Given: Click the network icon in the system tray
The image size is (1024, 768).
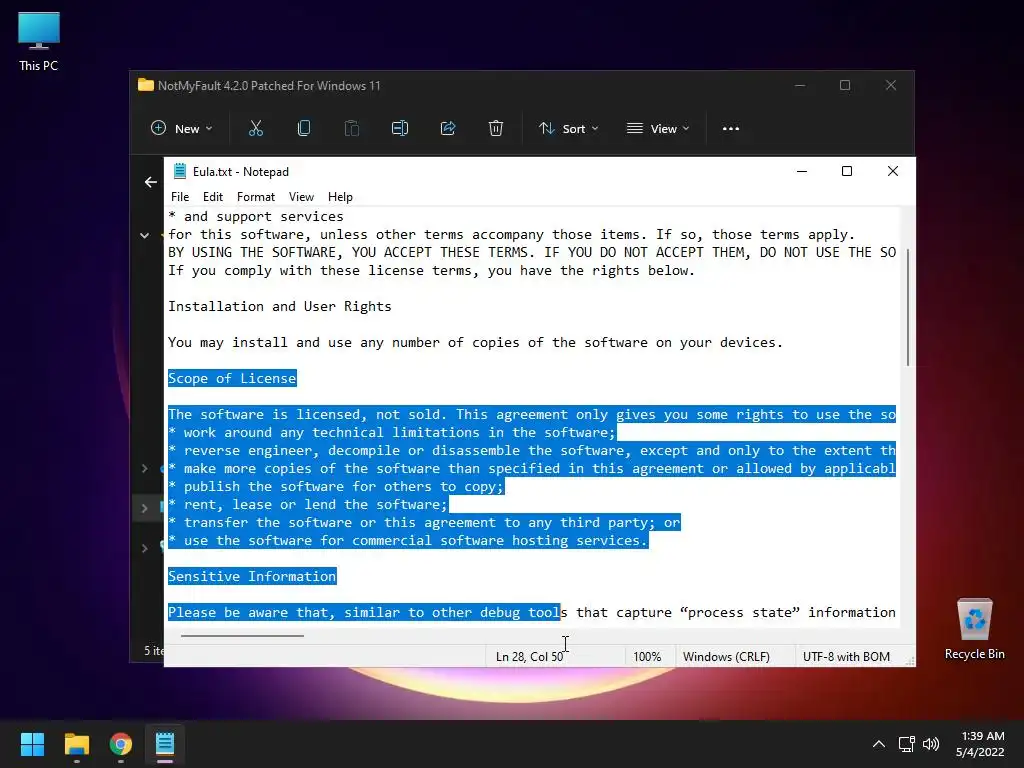Looking at the screenshot, I should click(906, 744).
